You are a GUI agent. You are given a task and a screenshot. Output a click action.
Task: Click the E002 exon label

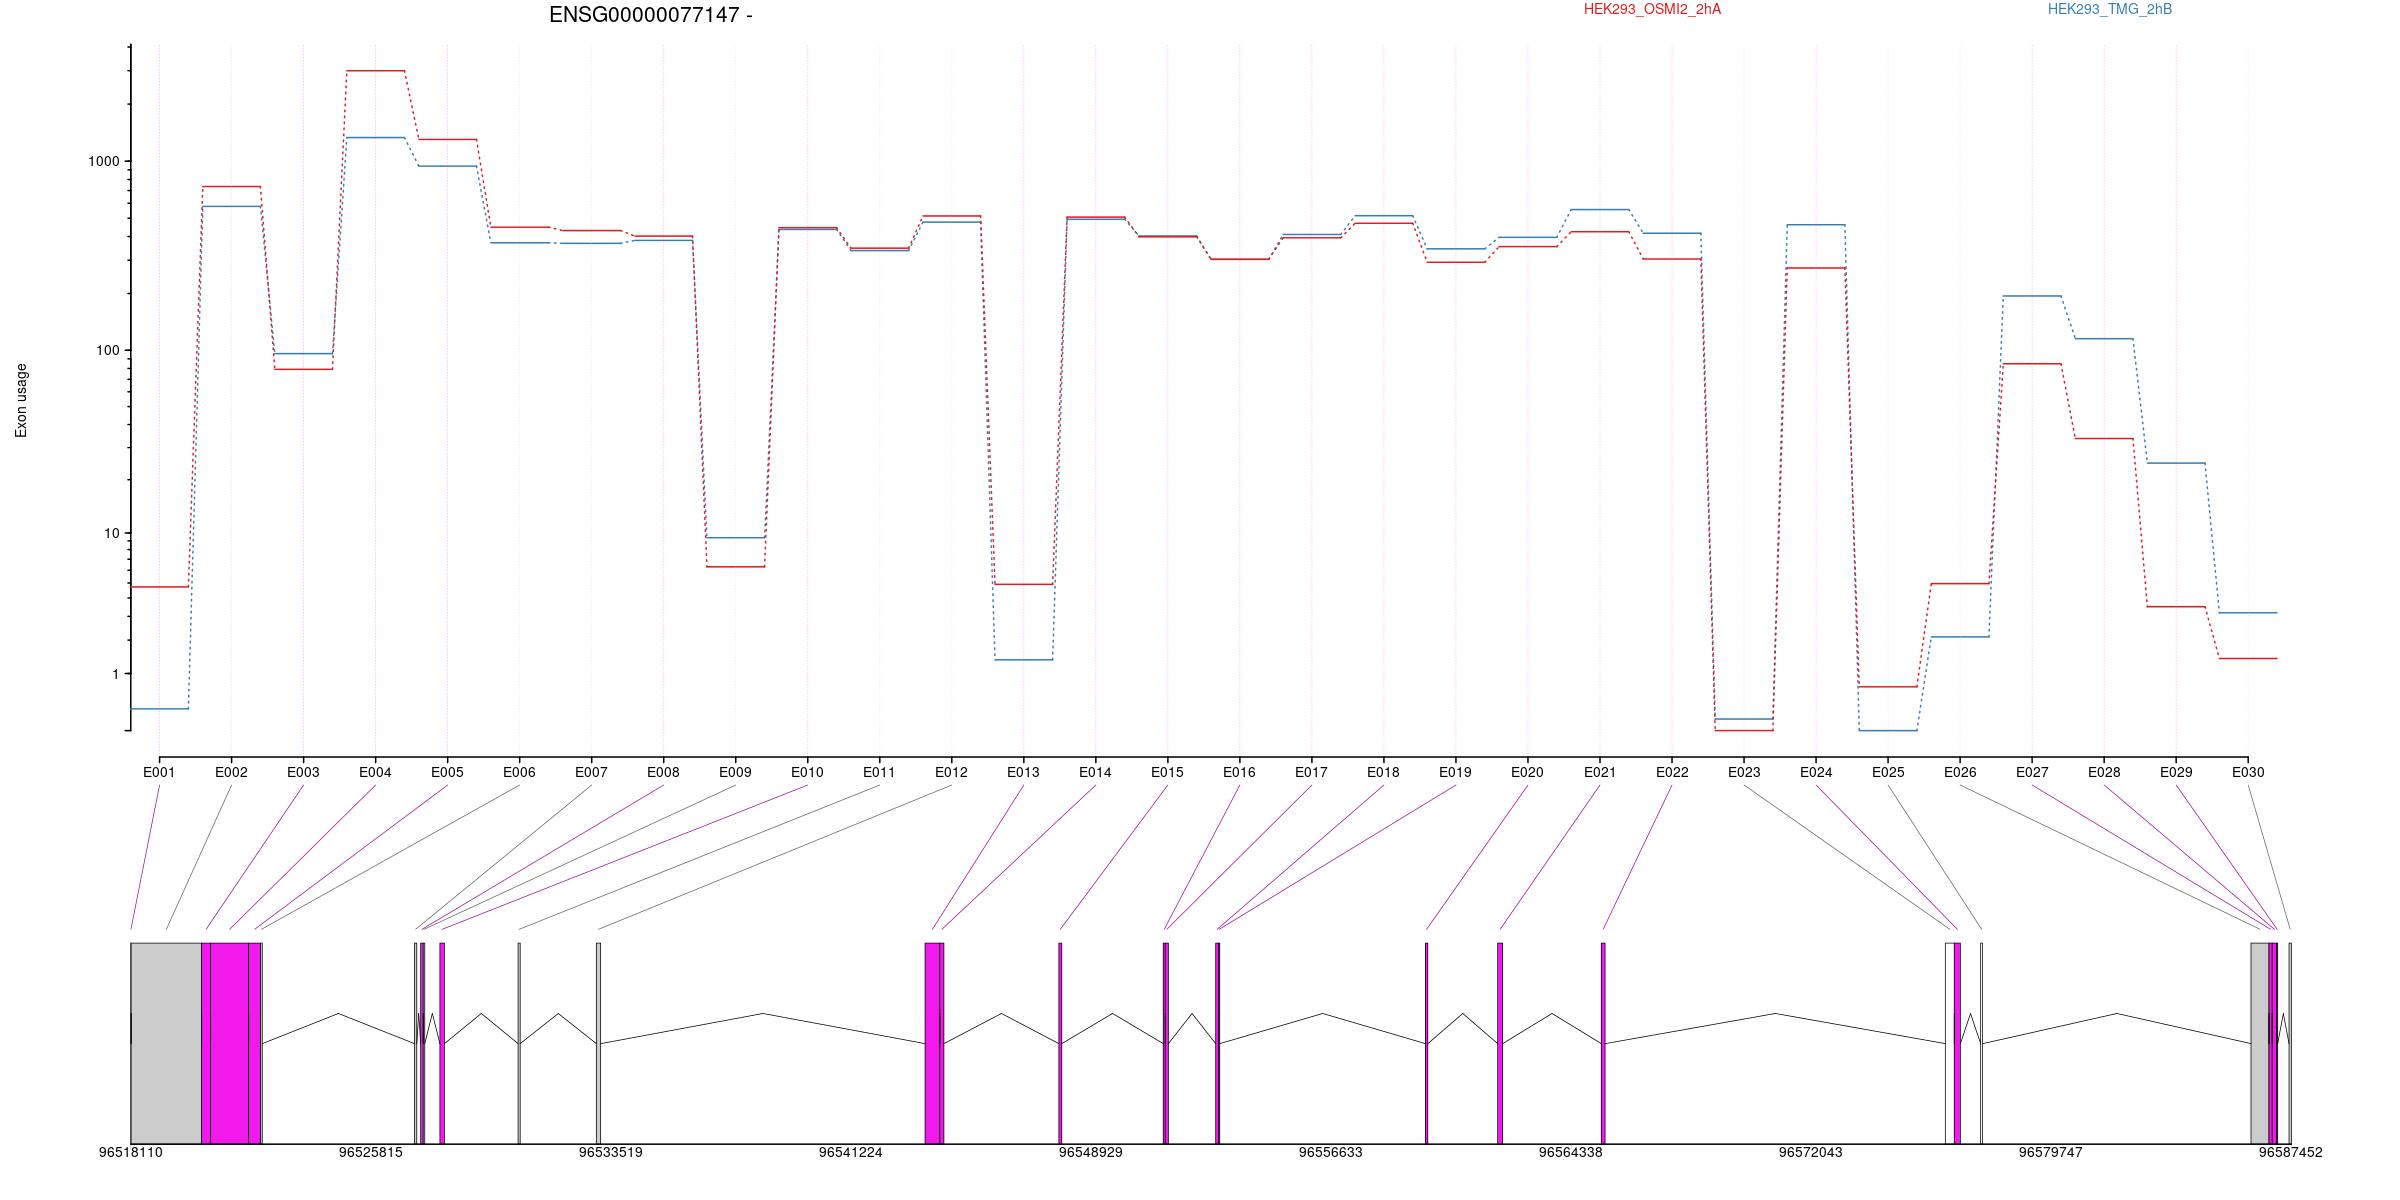click(x=231, y=772)
